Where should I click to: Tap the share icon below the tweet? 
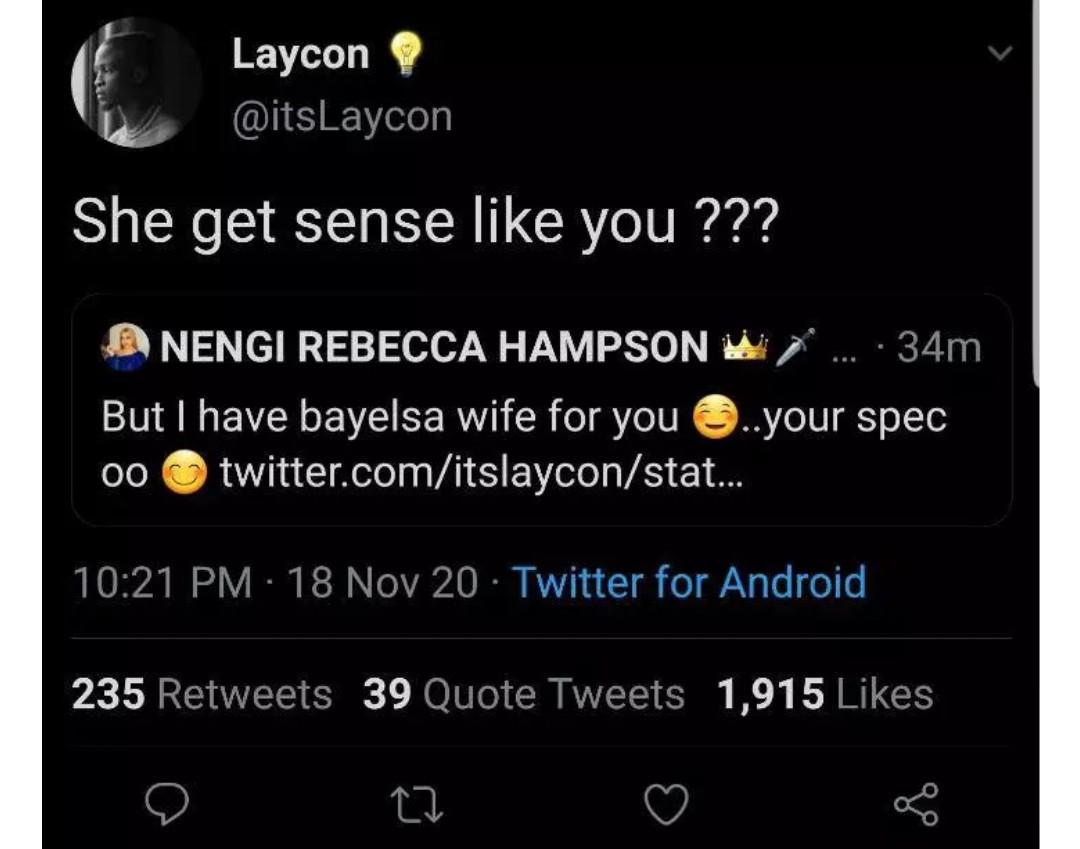pyautogui.click(x=915, y=802)
